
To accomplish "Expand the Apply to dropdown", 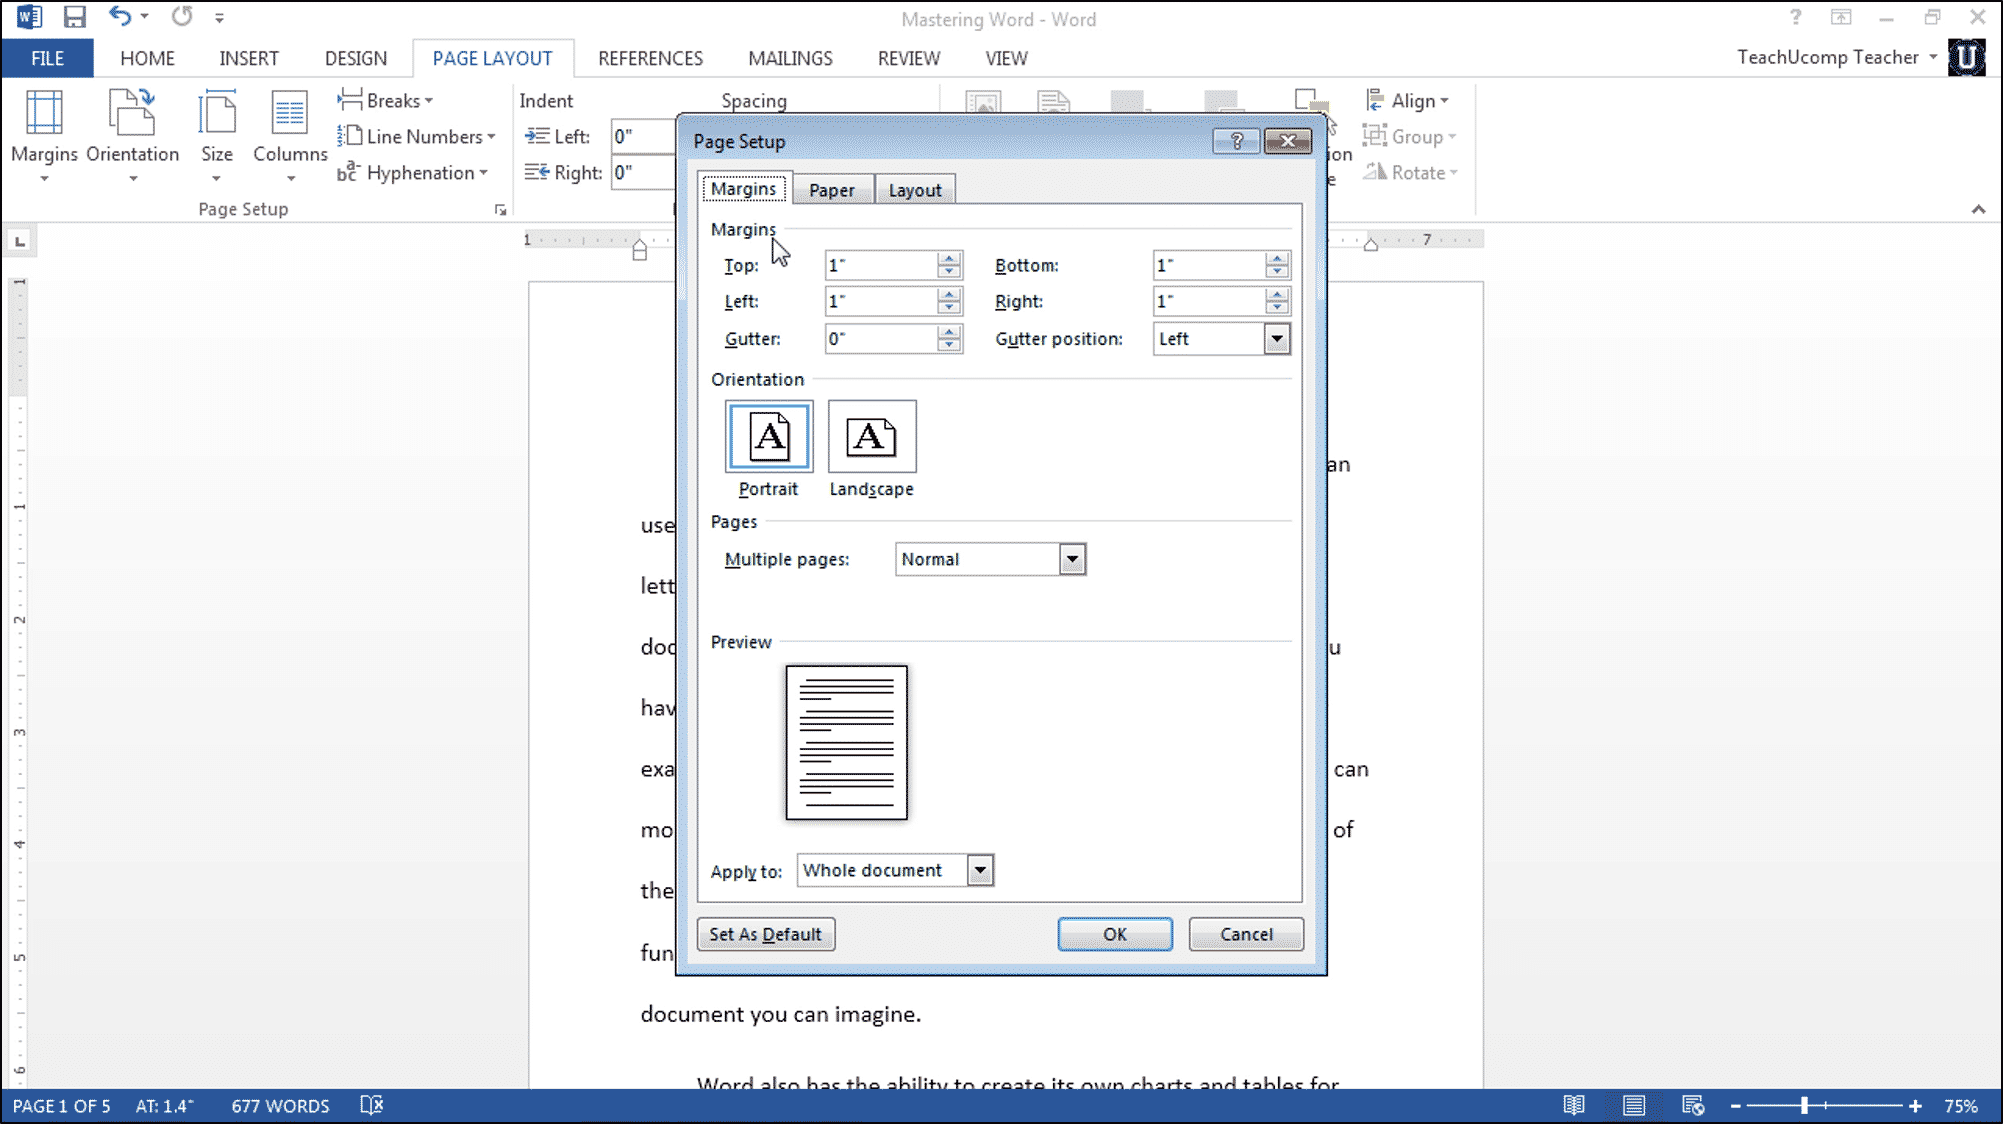I will pos(979,870).
